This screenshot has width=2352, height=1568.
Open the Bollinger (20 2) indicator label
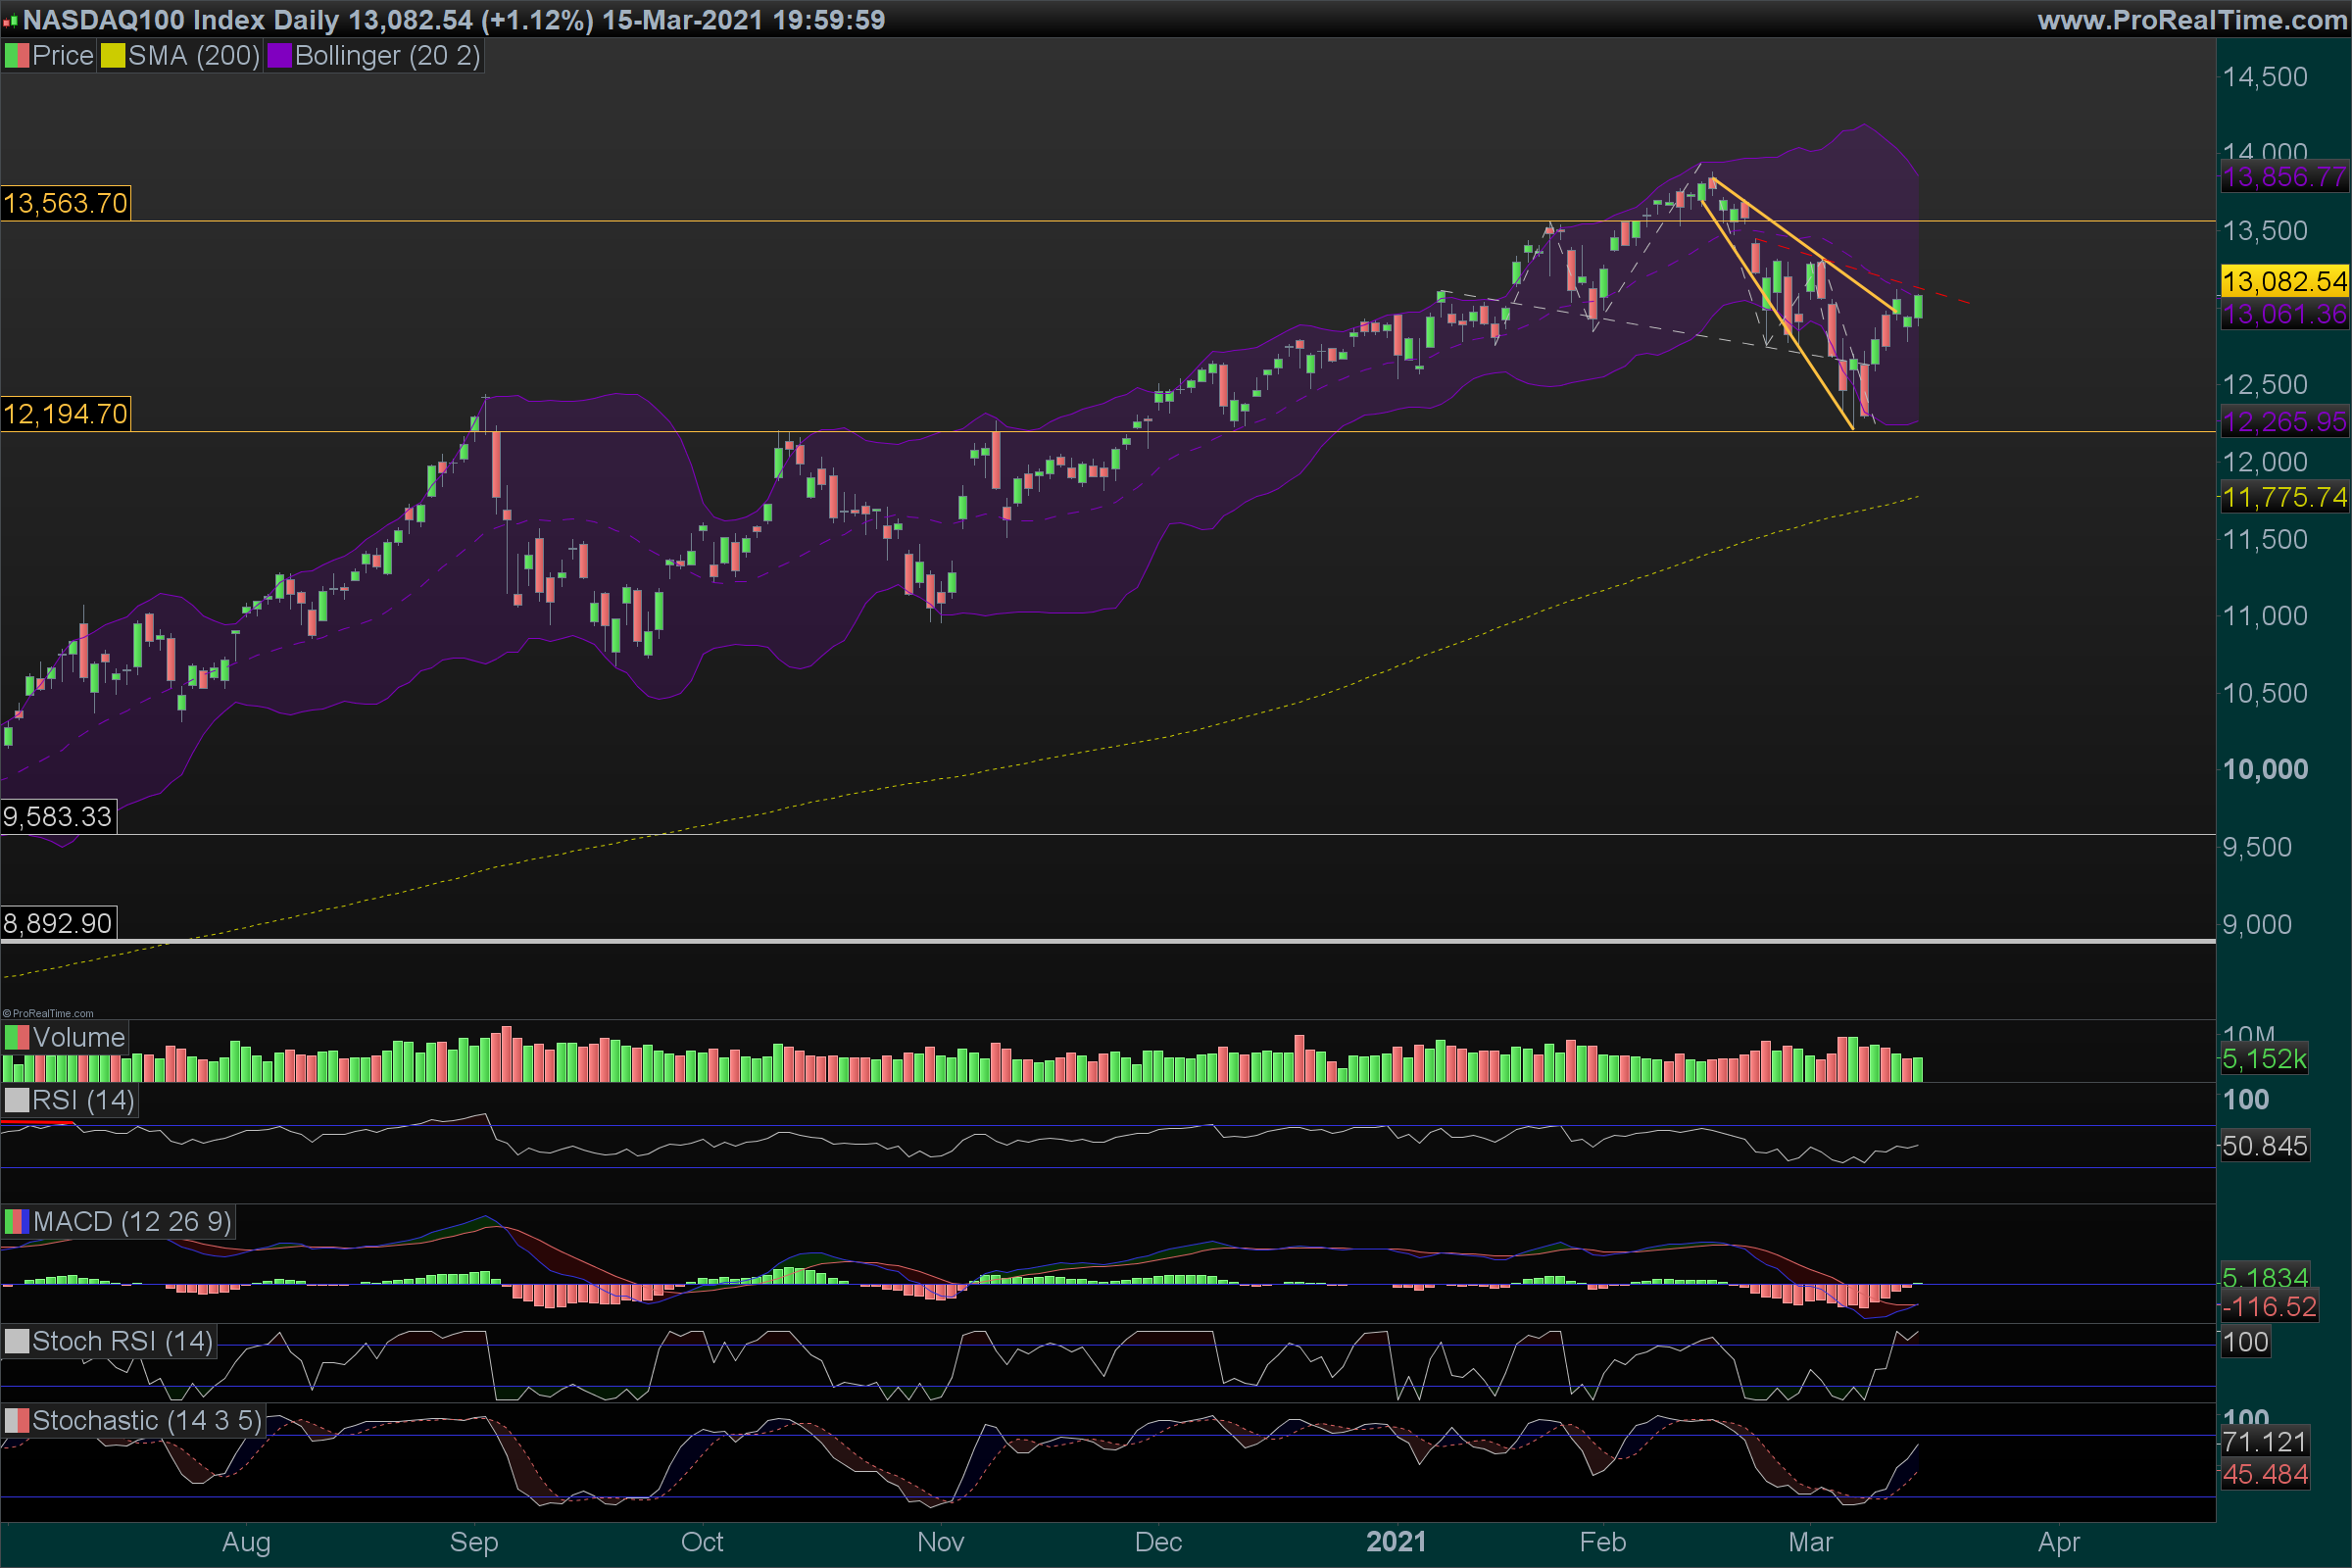[x=387, y=56]
